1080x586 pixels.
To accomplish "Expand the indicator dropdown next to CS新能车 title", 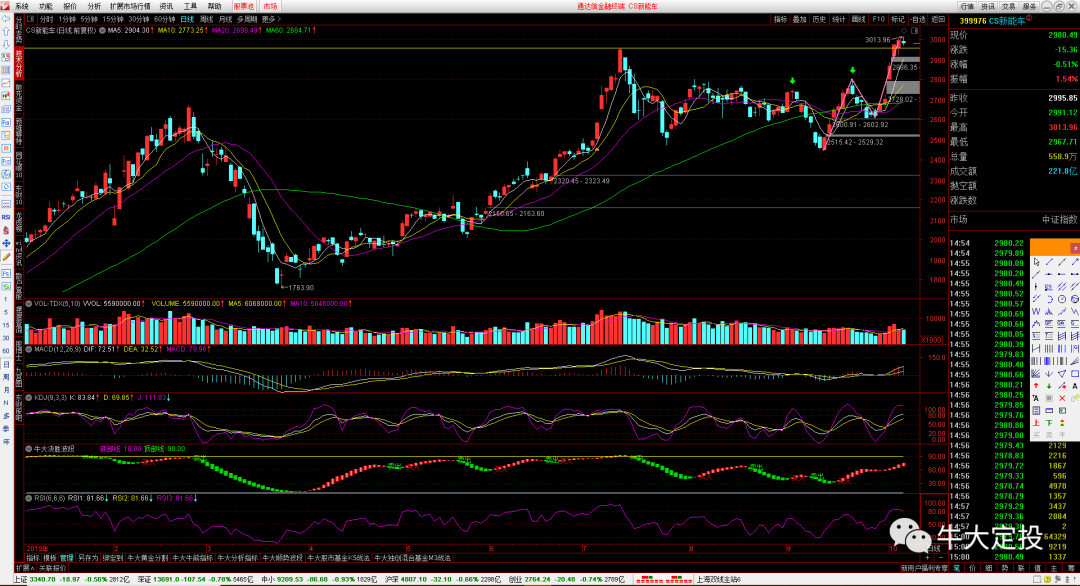I will [x=102, y=30].
